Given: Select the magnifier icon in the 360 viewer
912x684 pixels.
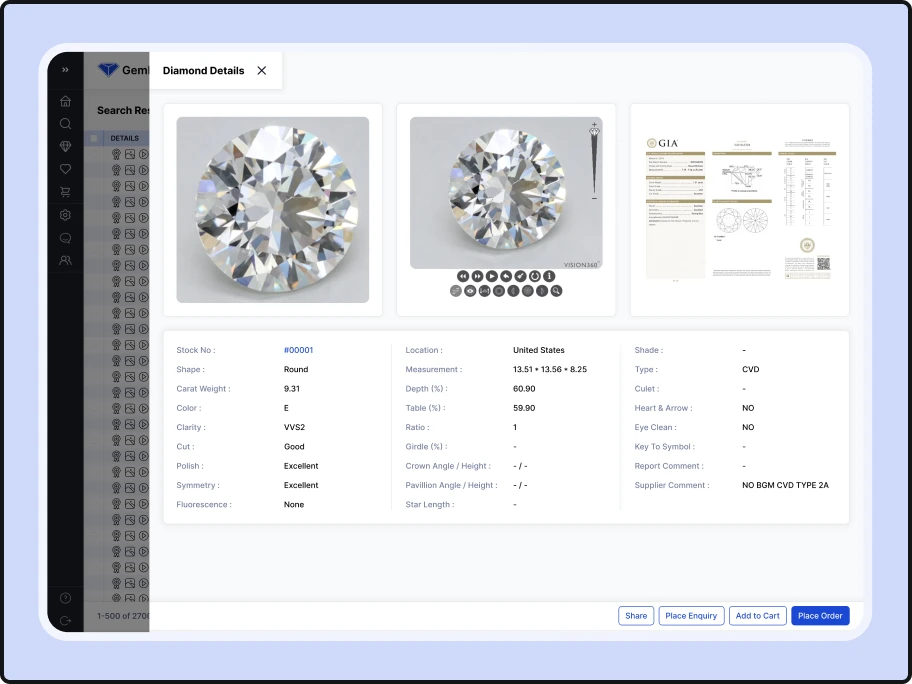Looking at the screenshot, I should click(x=557, y=291).
